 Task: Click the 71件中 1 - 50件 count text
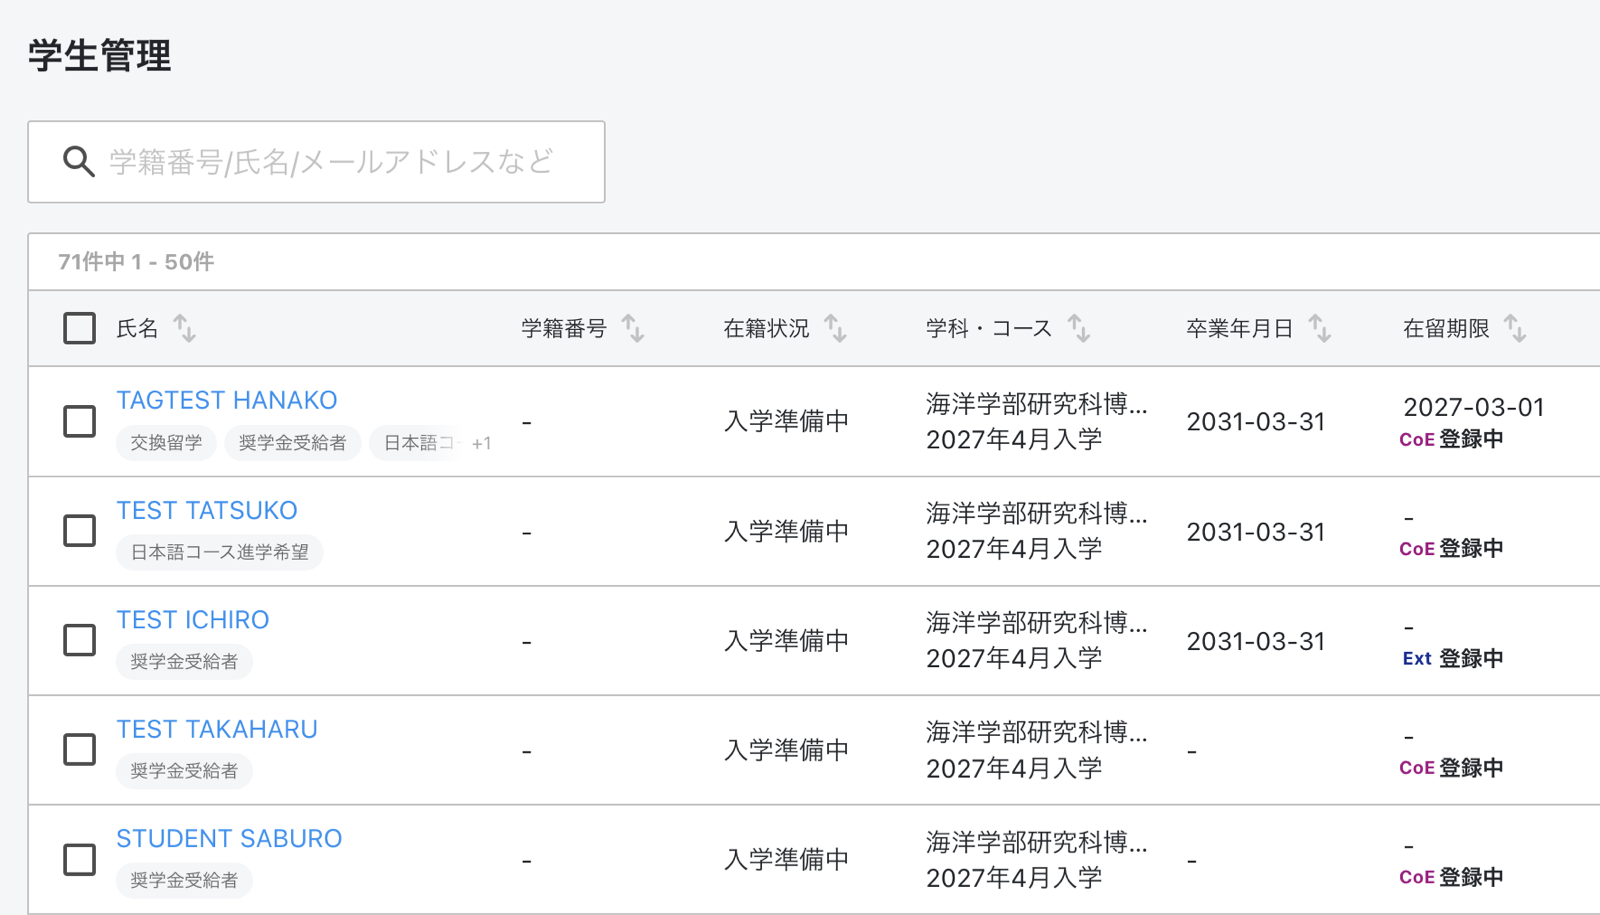tap(136, 262)
